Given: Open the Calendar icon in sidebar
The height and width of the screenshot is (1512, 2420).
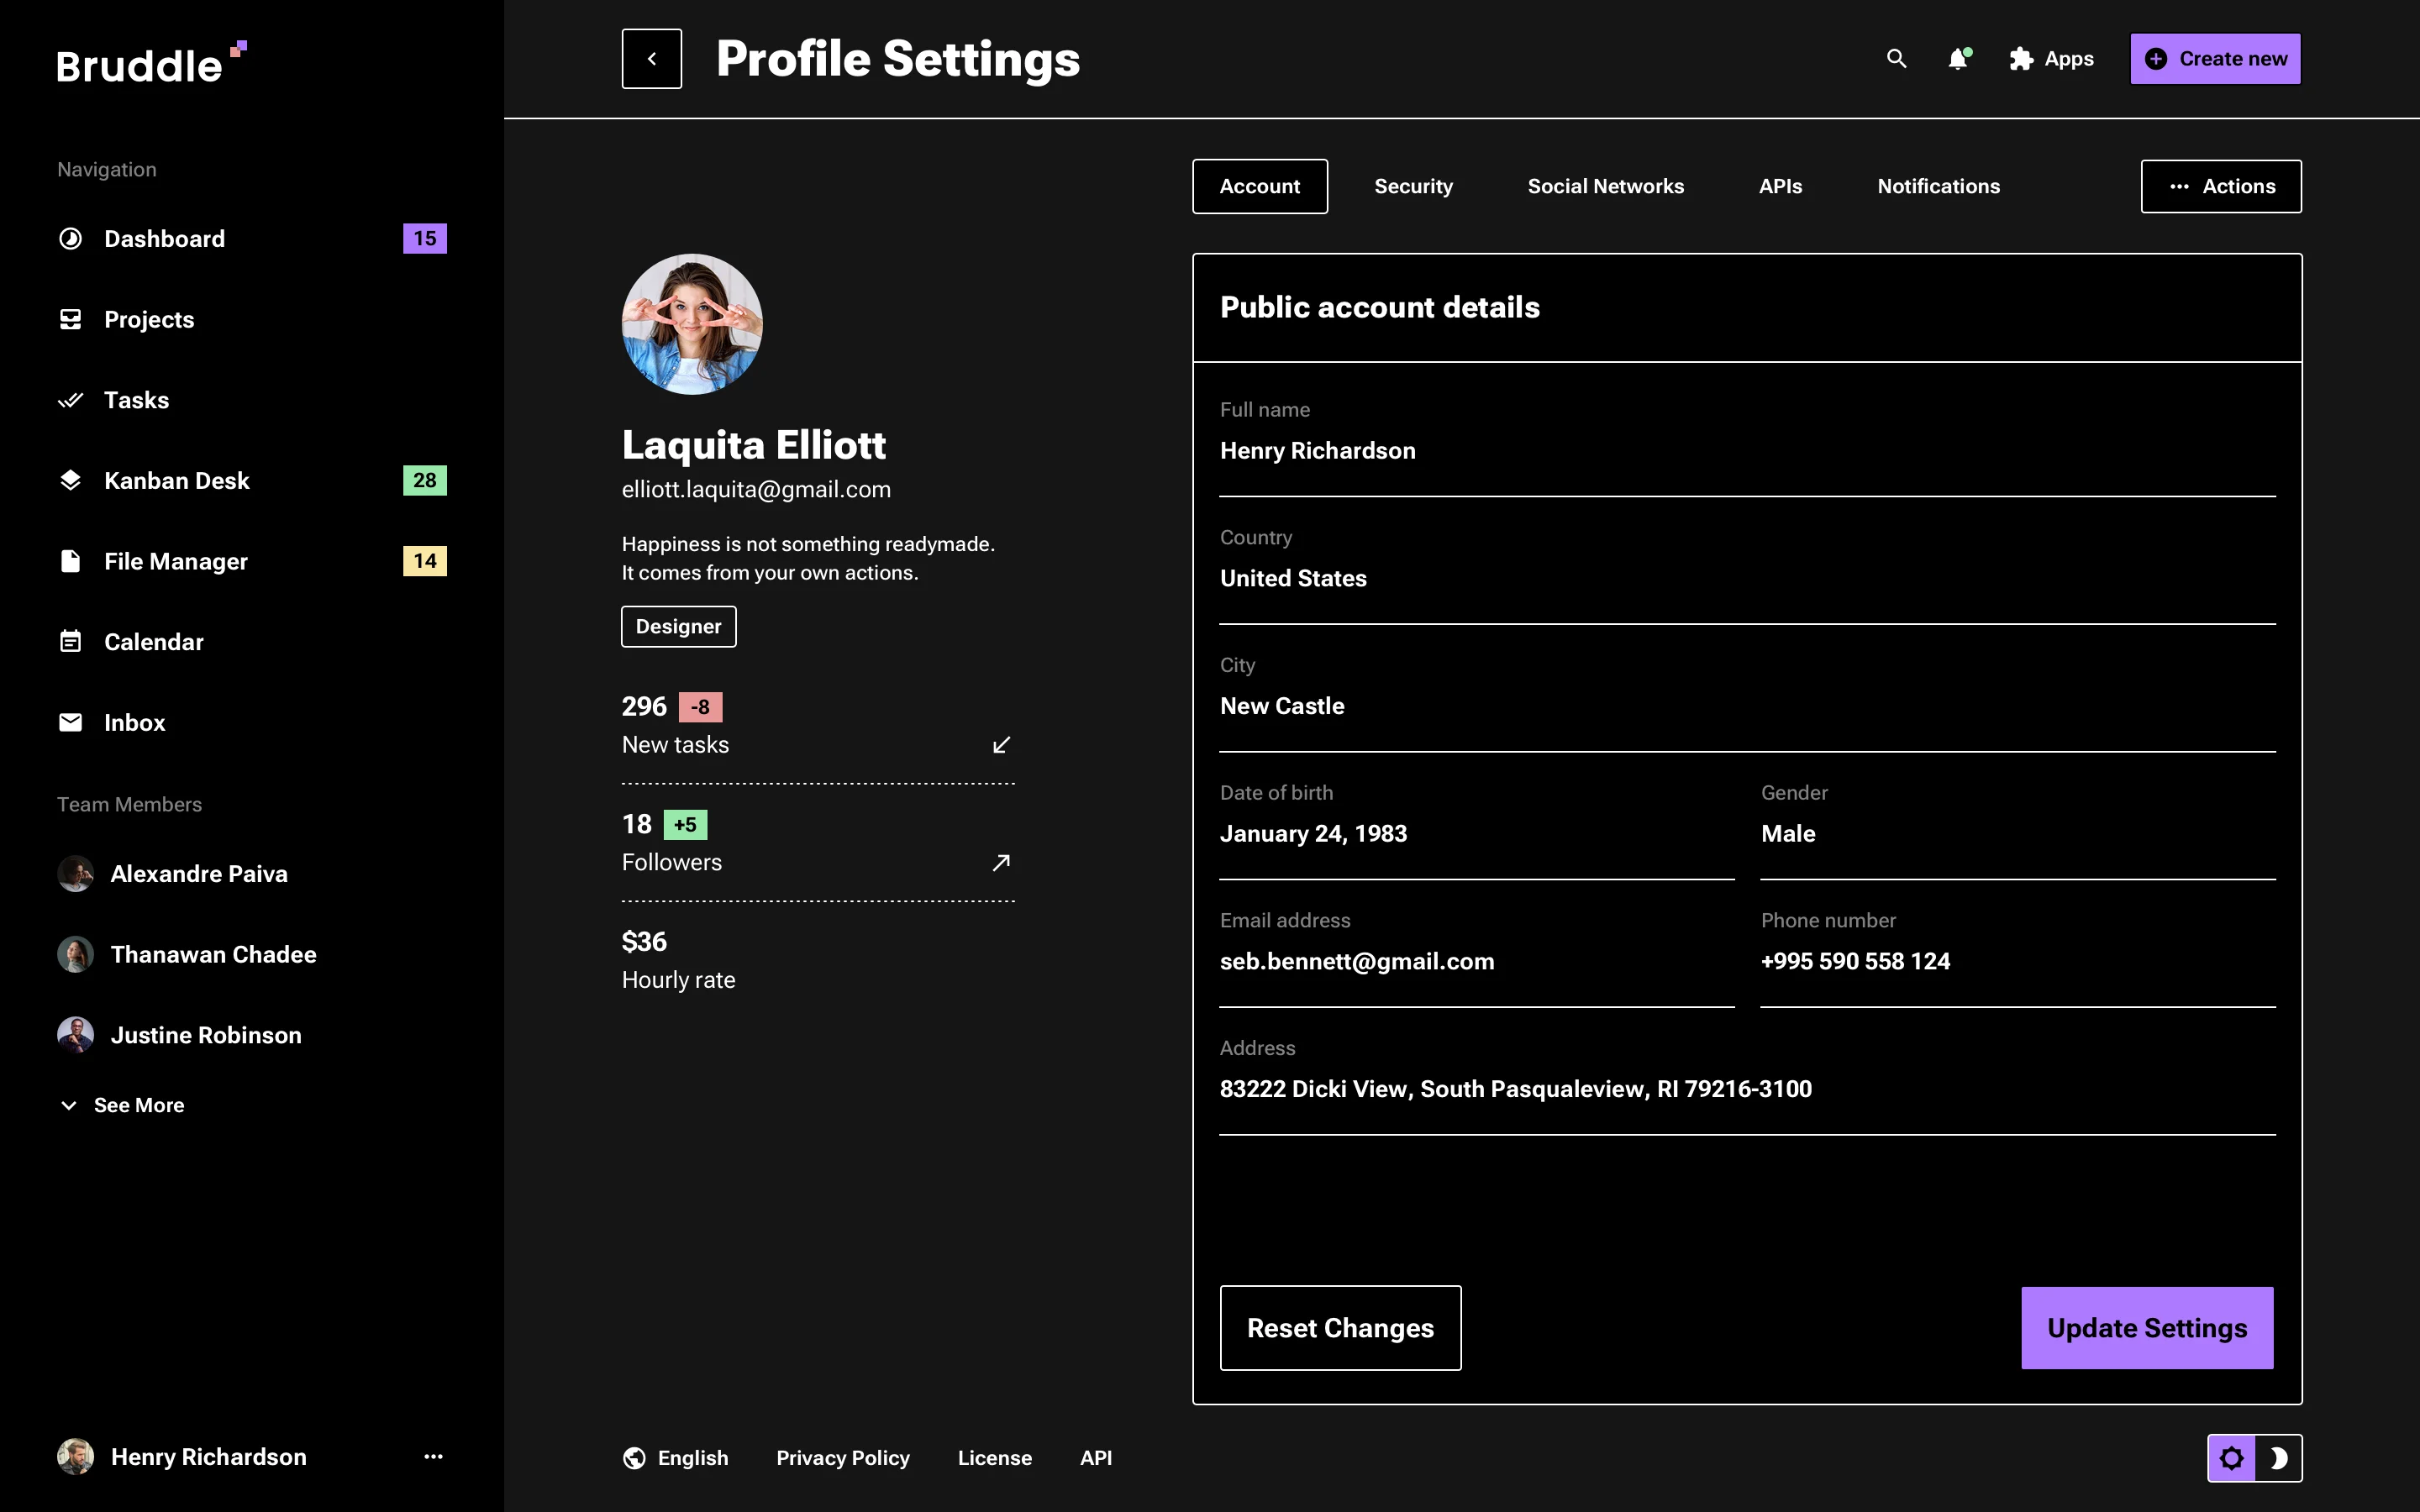Looking at the screenshot, I should 70,641.
